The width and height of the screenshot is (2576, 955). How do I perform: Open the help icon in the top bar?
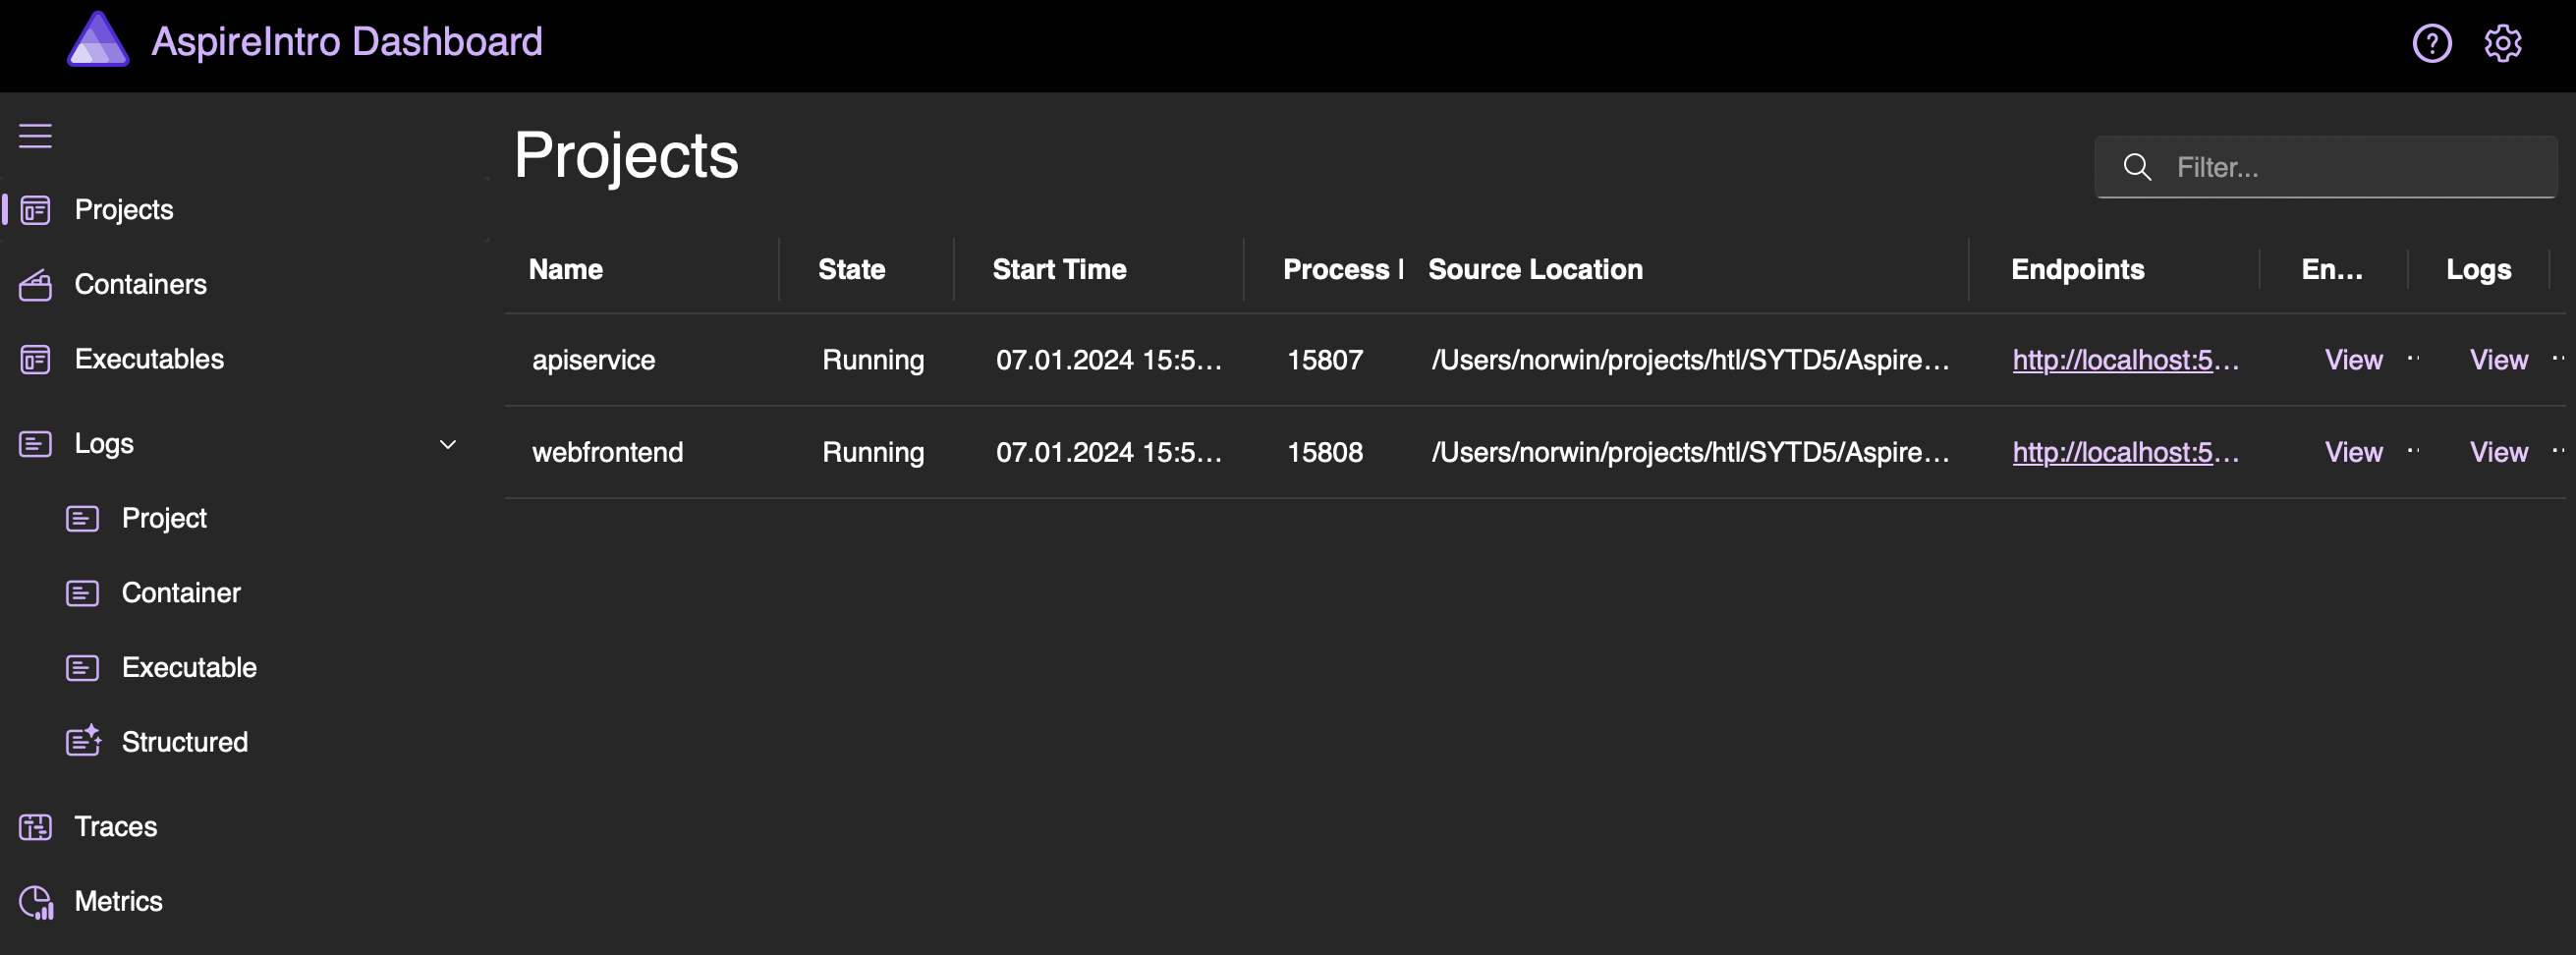[2433, 43]
